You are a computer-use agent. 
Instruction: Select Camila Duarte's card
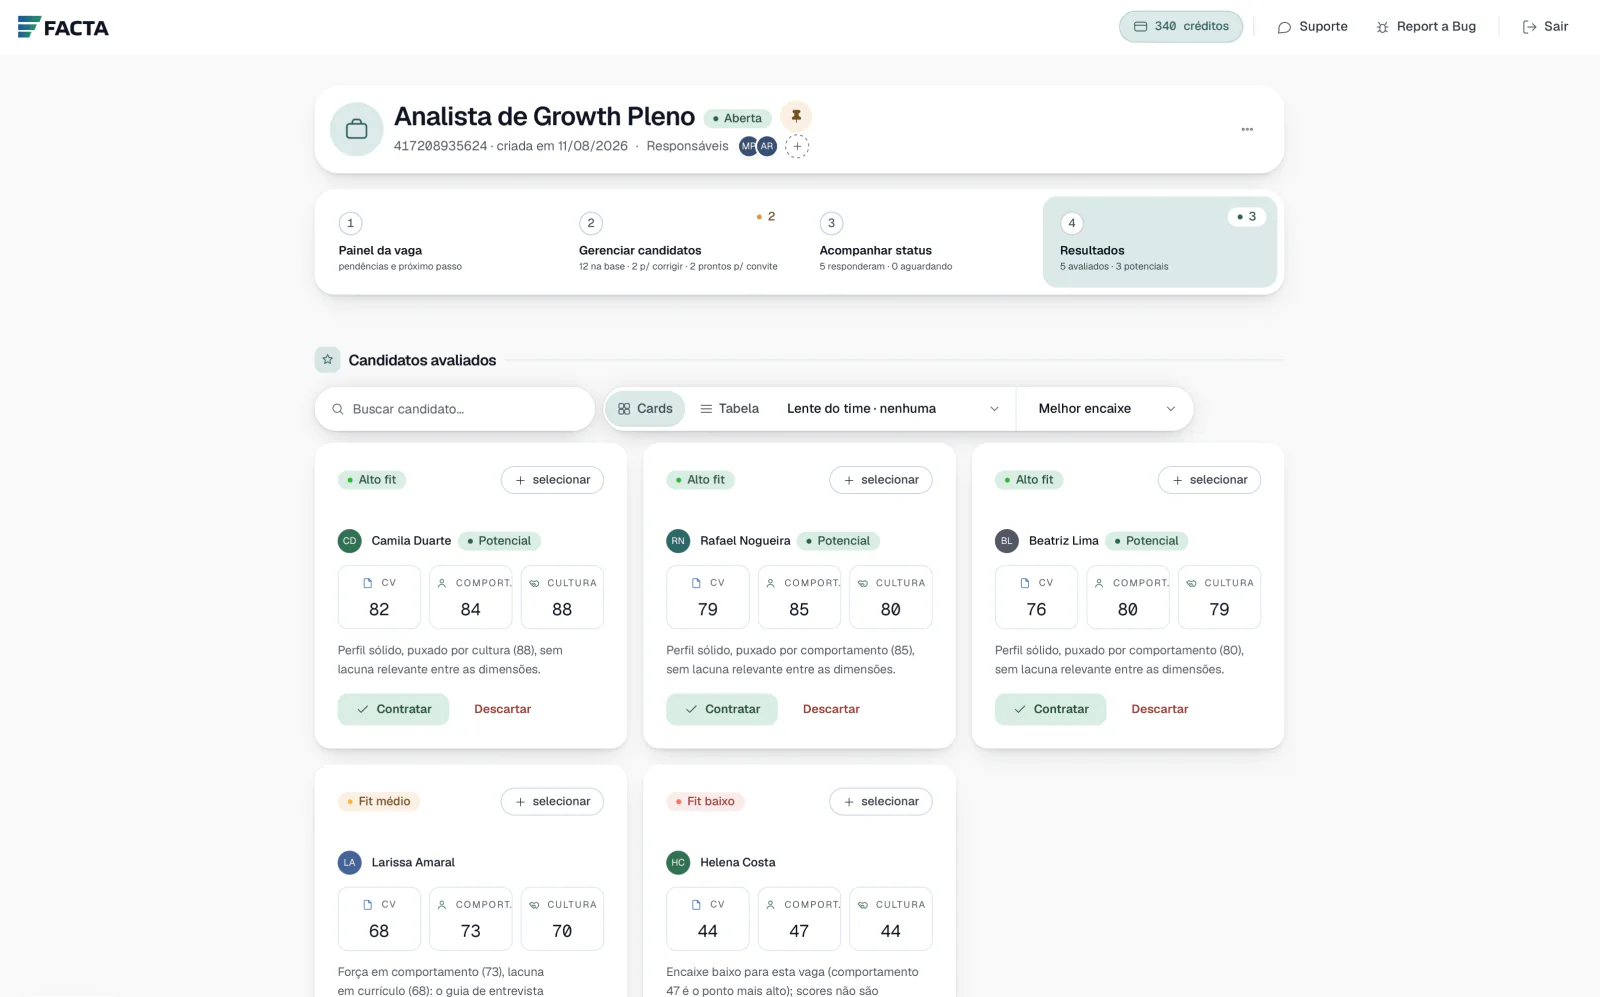[x=552, y=480]
